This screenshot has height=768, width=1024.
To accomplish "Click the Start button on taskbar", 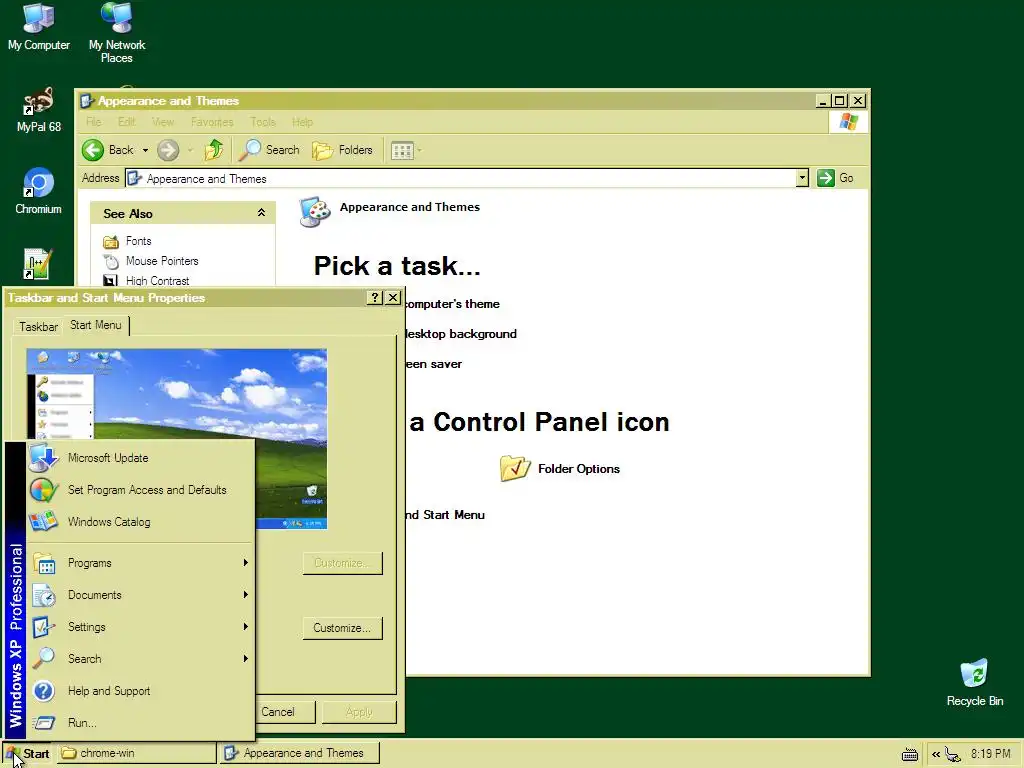I will 27,754.
